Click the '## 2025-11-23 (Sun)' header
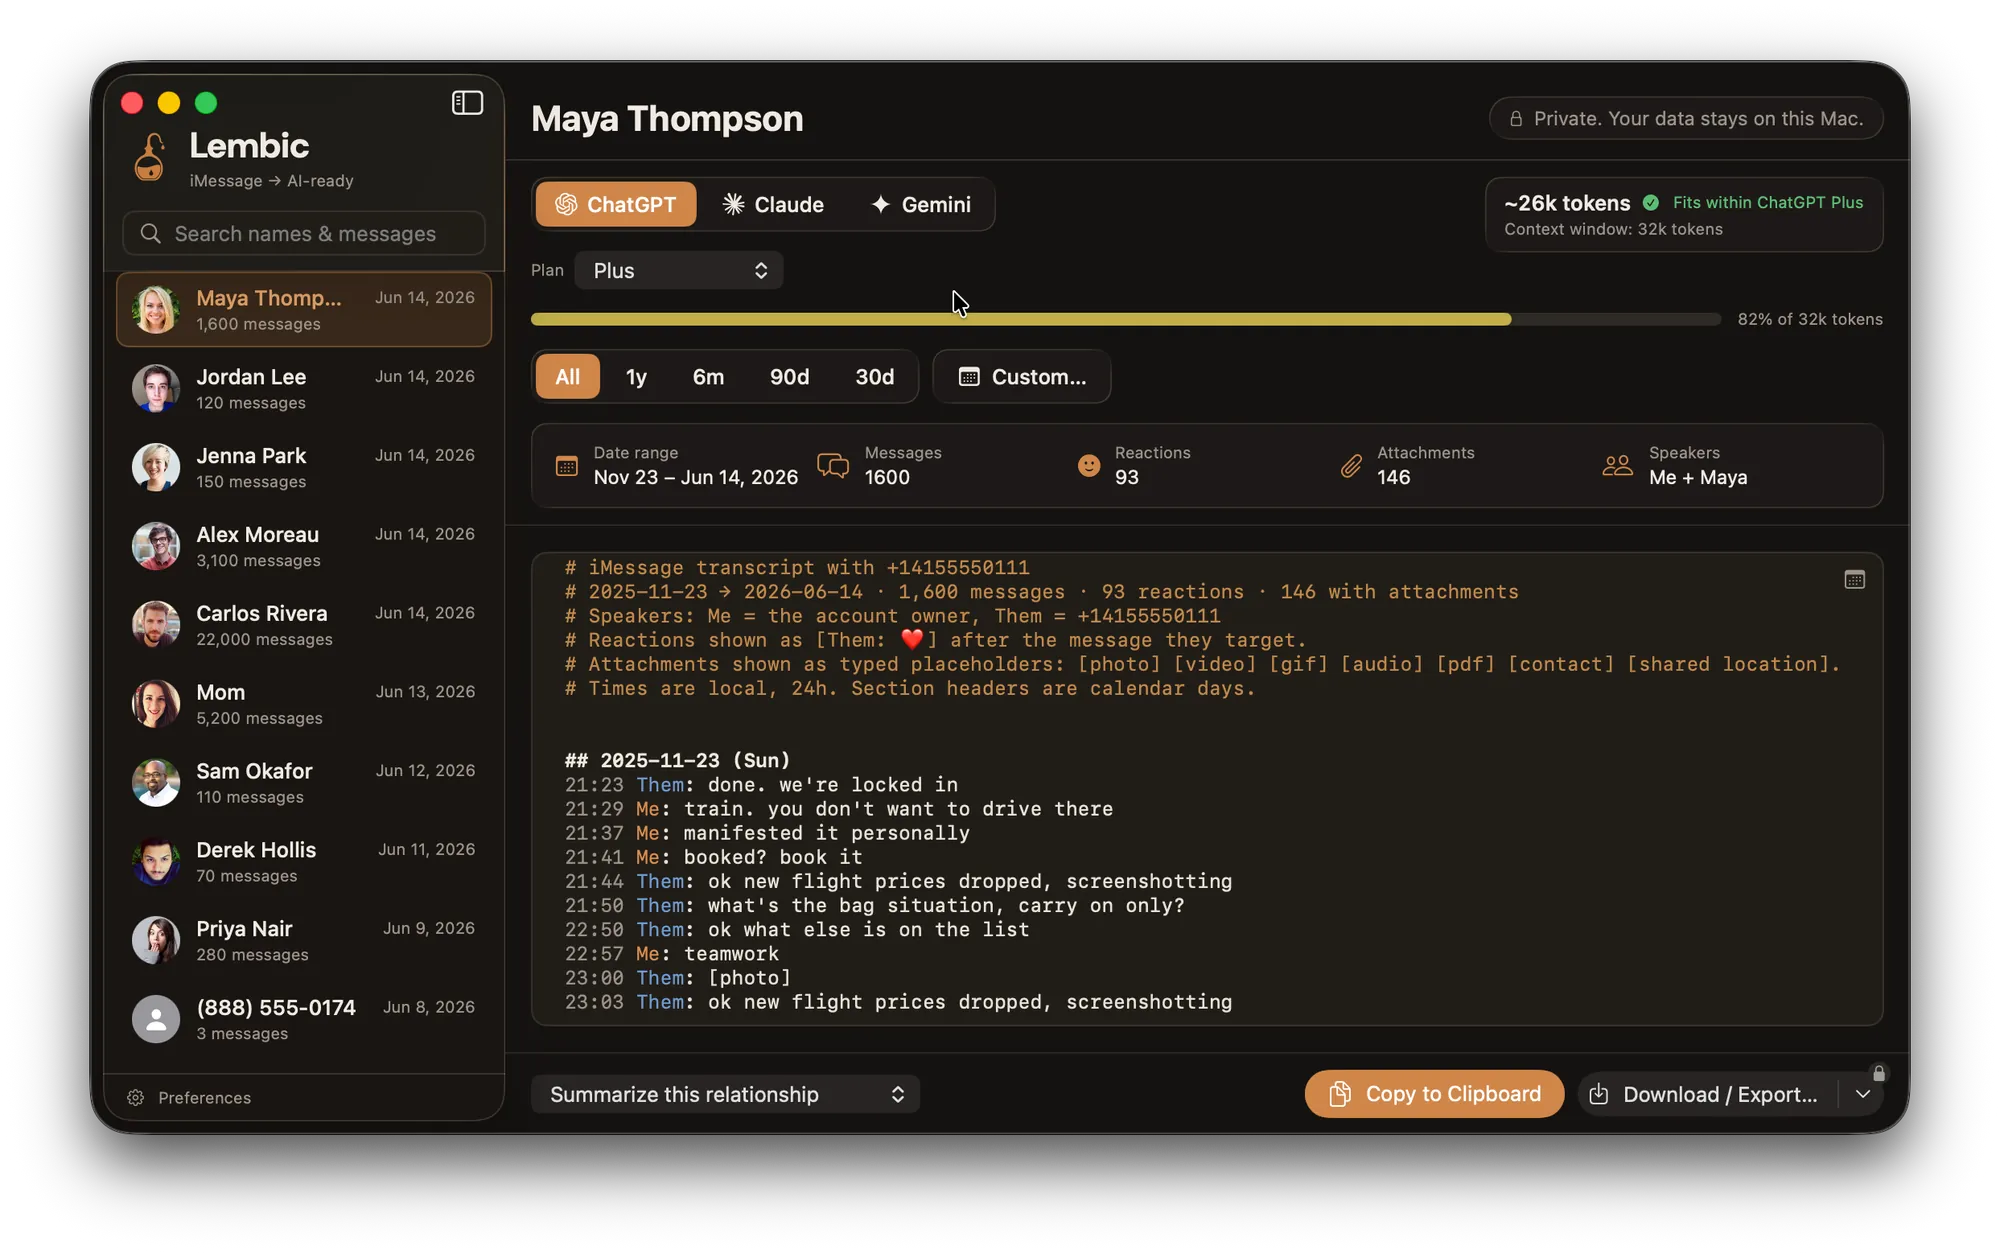 click(x=677, y=760)
